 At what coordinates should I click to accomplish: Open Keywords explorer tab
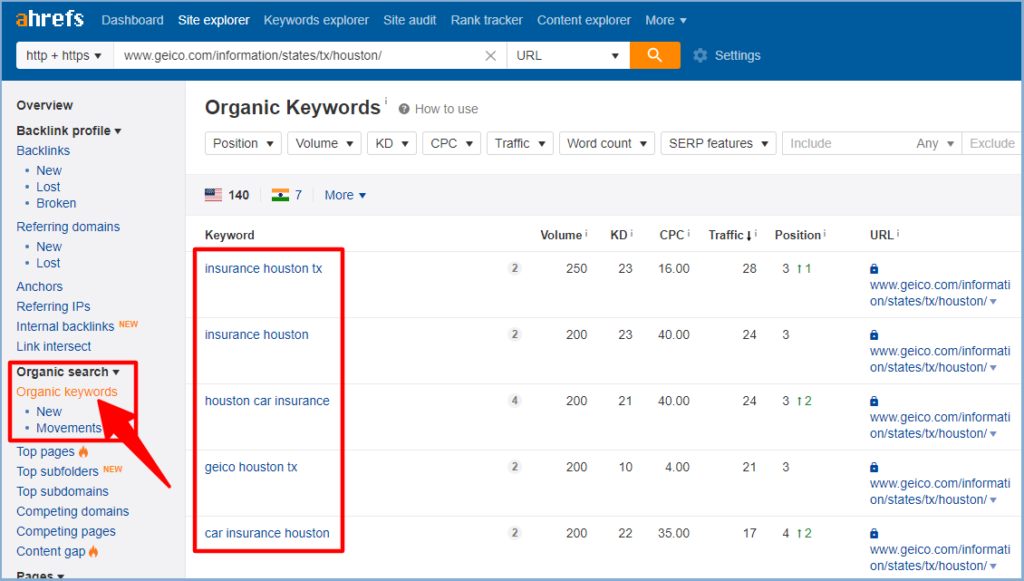click(x=316, y=20)
